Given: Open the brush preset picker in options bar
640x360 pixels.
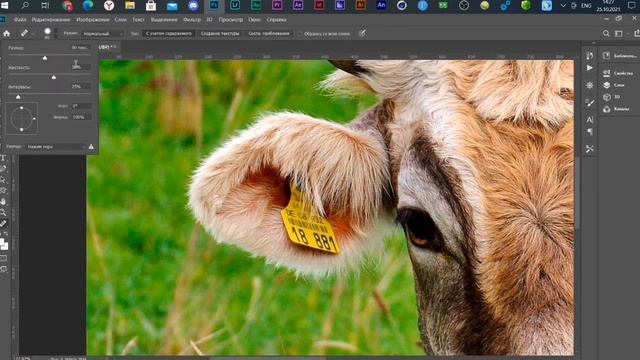Looking at the screenshot, I should [x=47, y=33].
